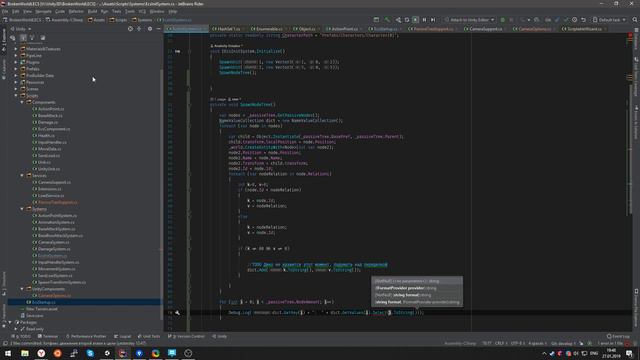Open the Unit Tests tool window

tap(149, 336)
